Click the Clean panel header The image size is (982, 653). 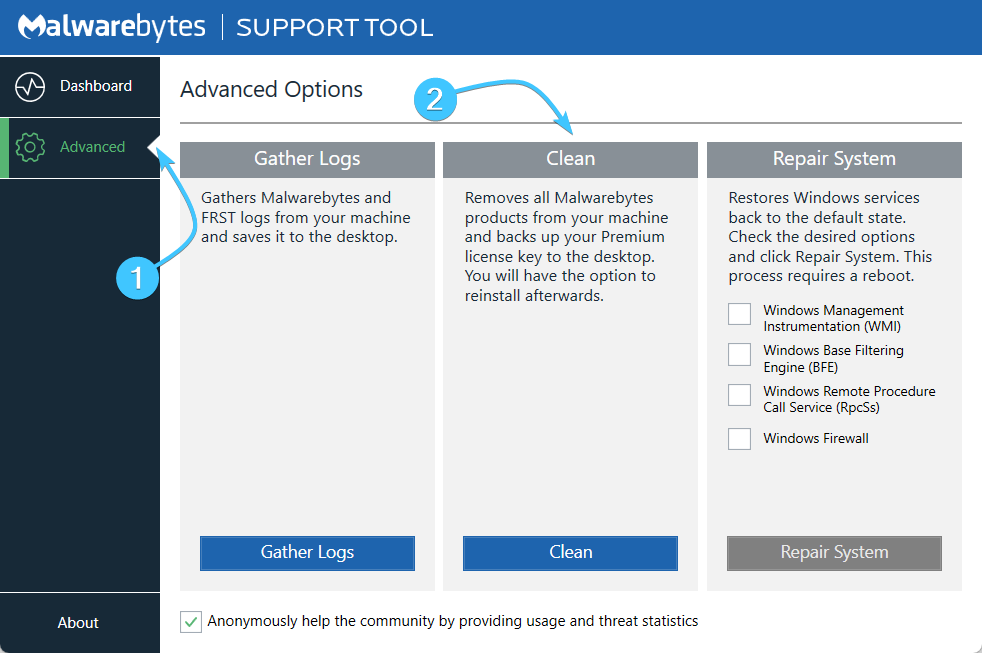[x=571, y=160]
